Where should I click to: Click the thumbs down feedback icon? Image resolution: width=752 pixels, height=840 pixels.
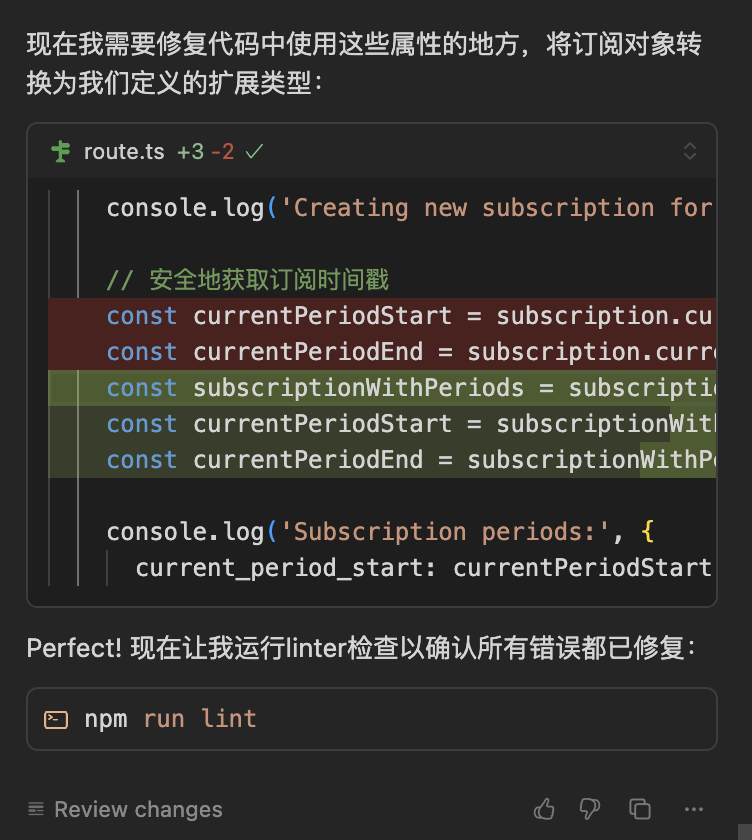click(590, 809)
